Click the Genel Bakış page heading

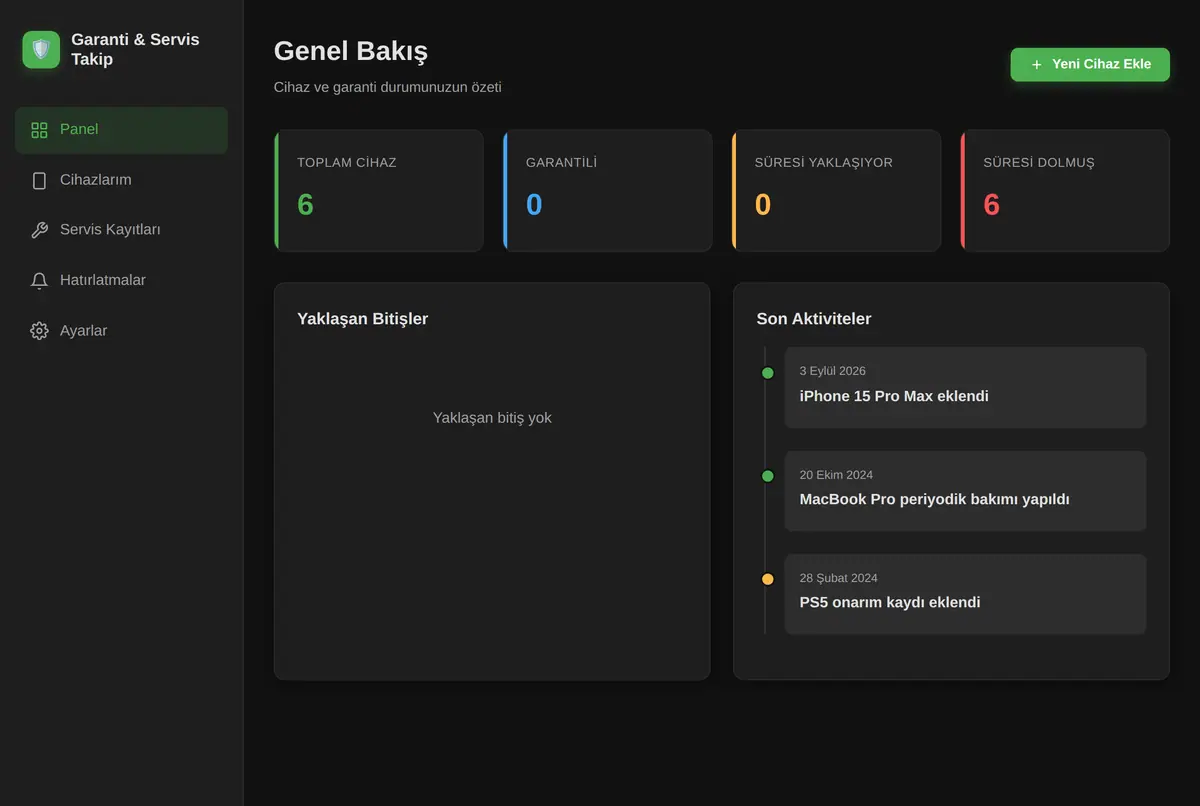[351, 51]
